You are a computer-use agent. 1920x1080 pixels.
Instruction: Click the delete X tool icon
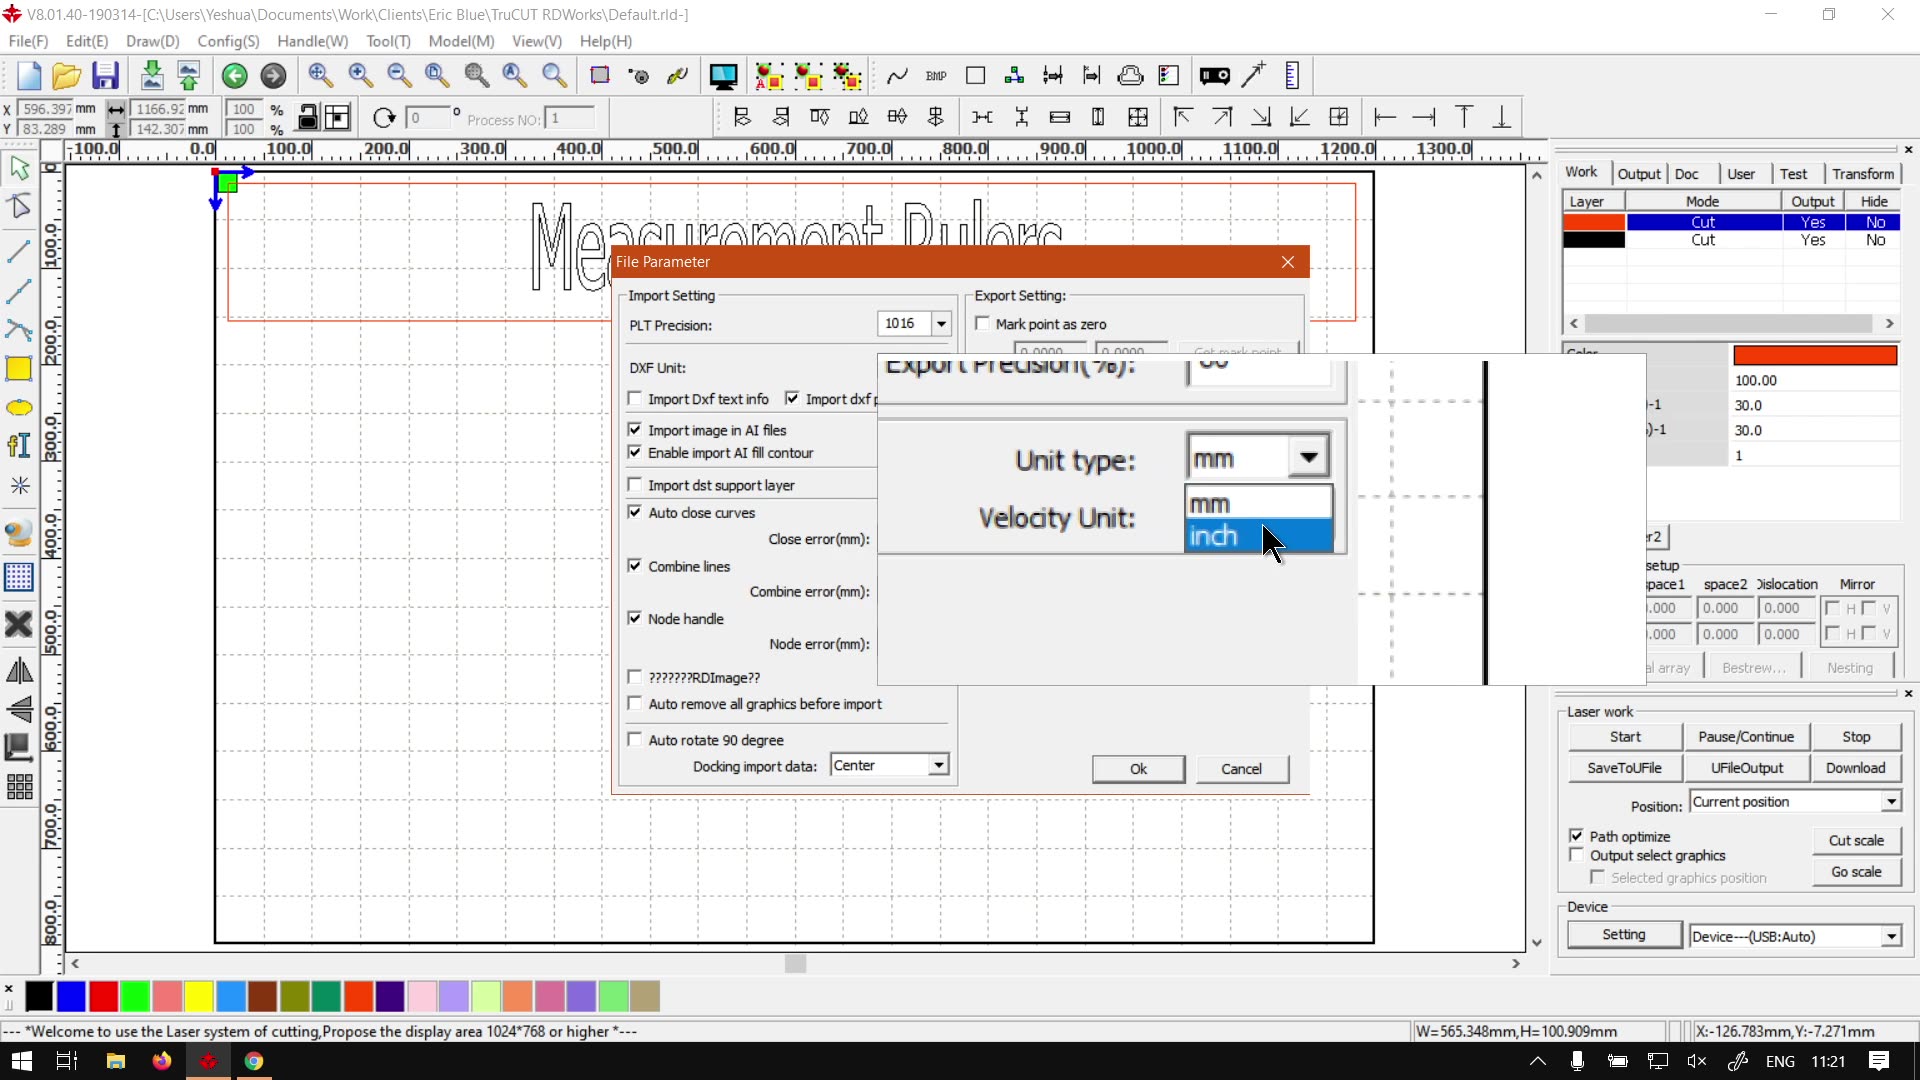[19, 624]
